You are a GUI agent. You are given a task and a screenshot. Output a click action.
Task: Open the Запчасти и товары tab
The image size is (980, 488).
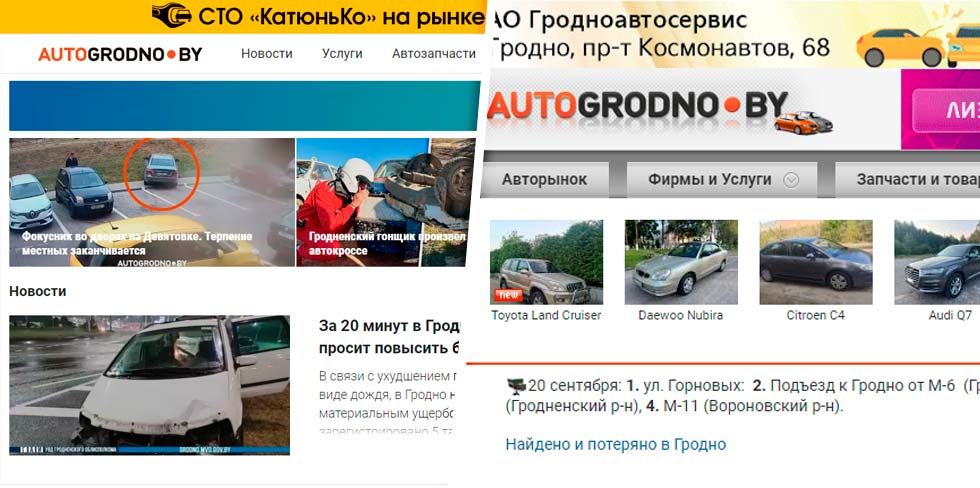(x=908, y=180)
